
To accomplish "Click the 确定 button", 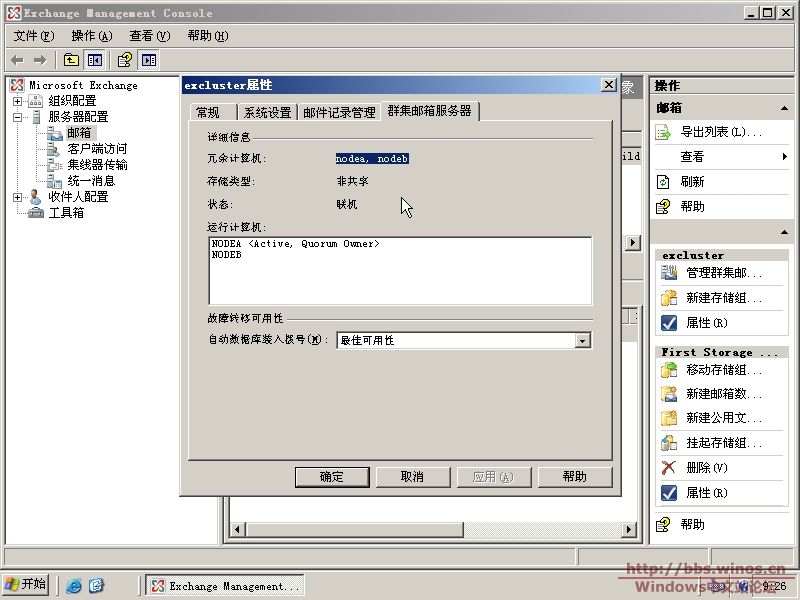I will [332, 477].
